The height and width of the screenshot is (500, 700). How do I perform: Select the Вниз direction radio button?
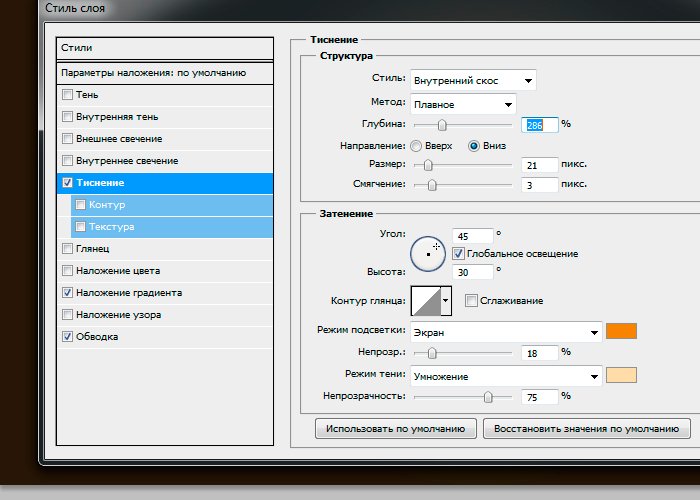[x=474, y=146]
